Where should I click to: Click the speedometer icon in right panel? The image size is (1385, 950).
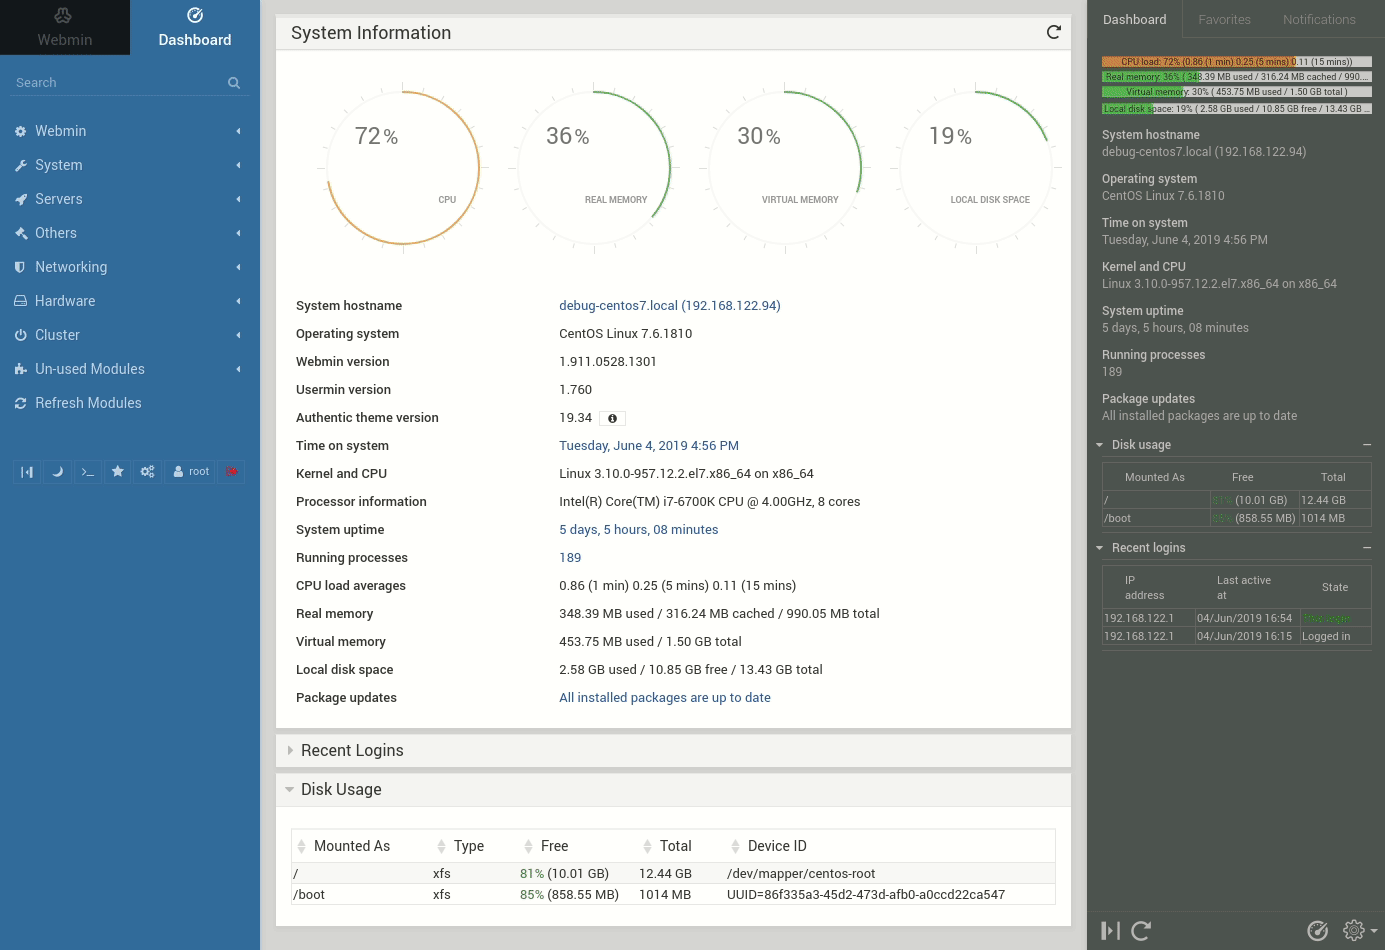[1318, 931]
